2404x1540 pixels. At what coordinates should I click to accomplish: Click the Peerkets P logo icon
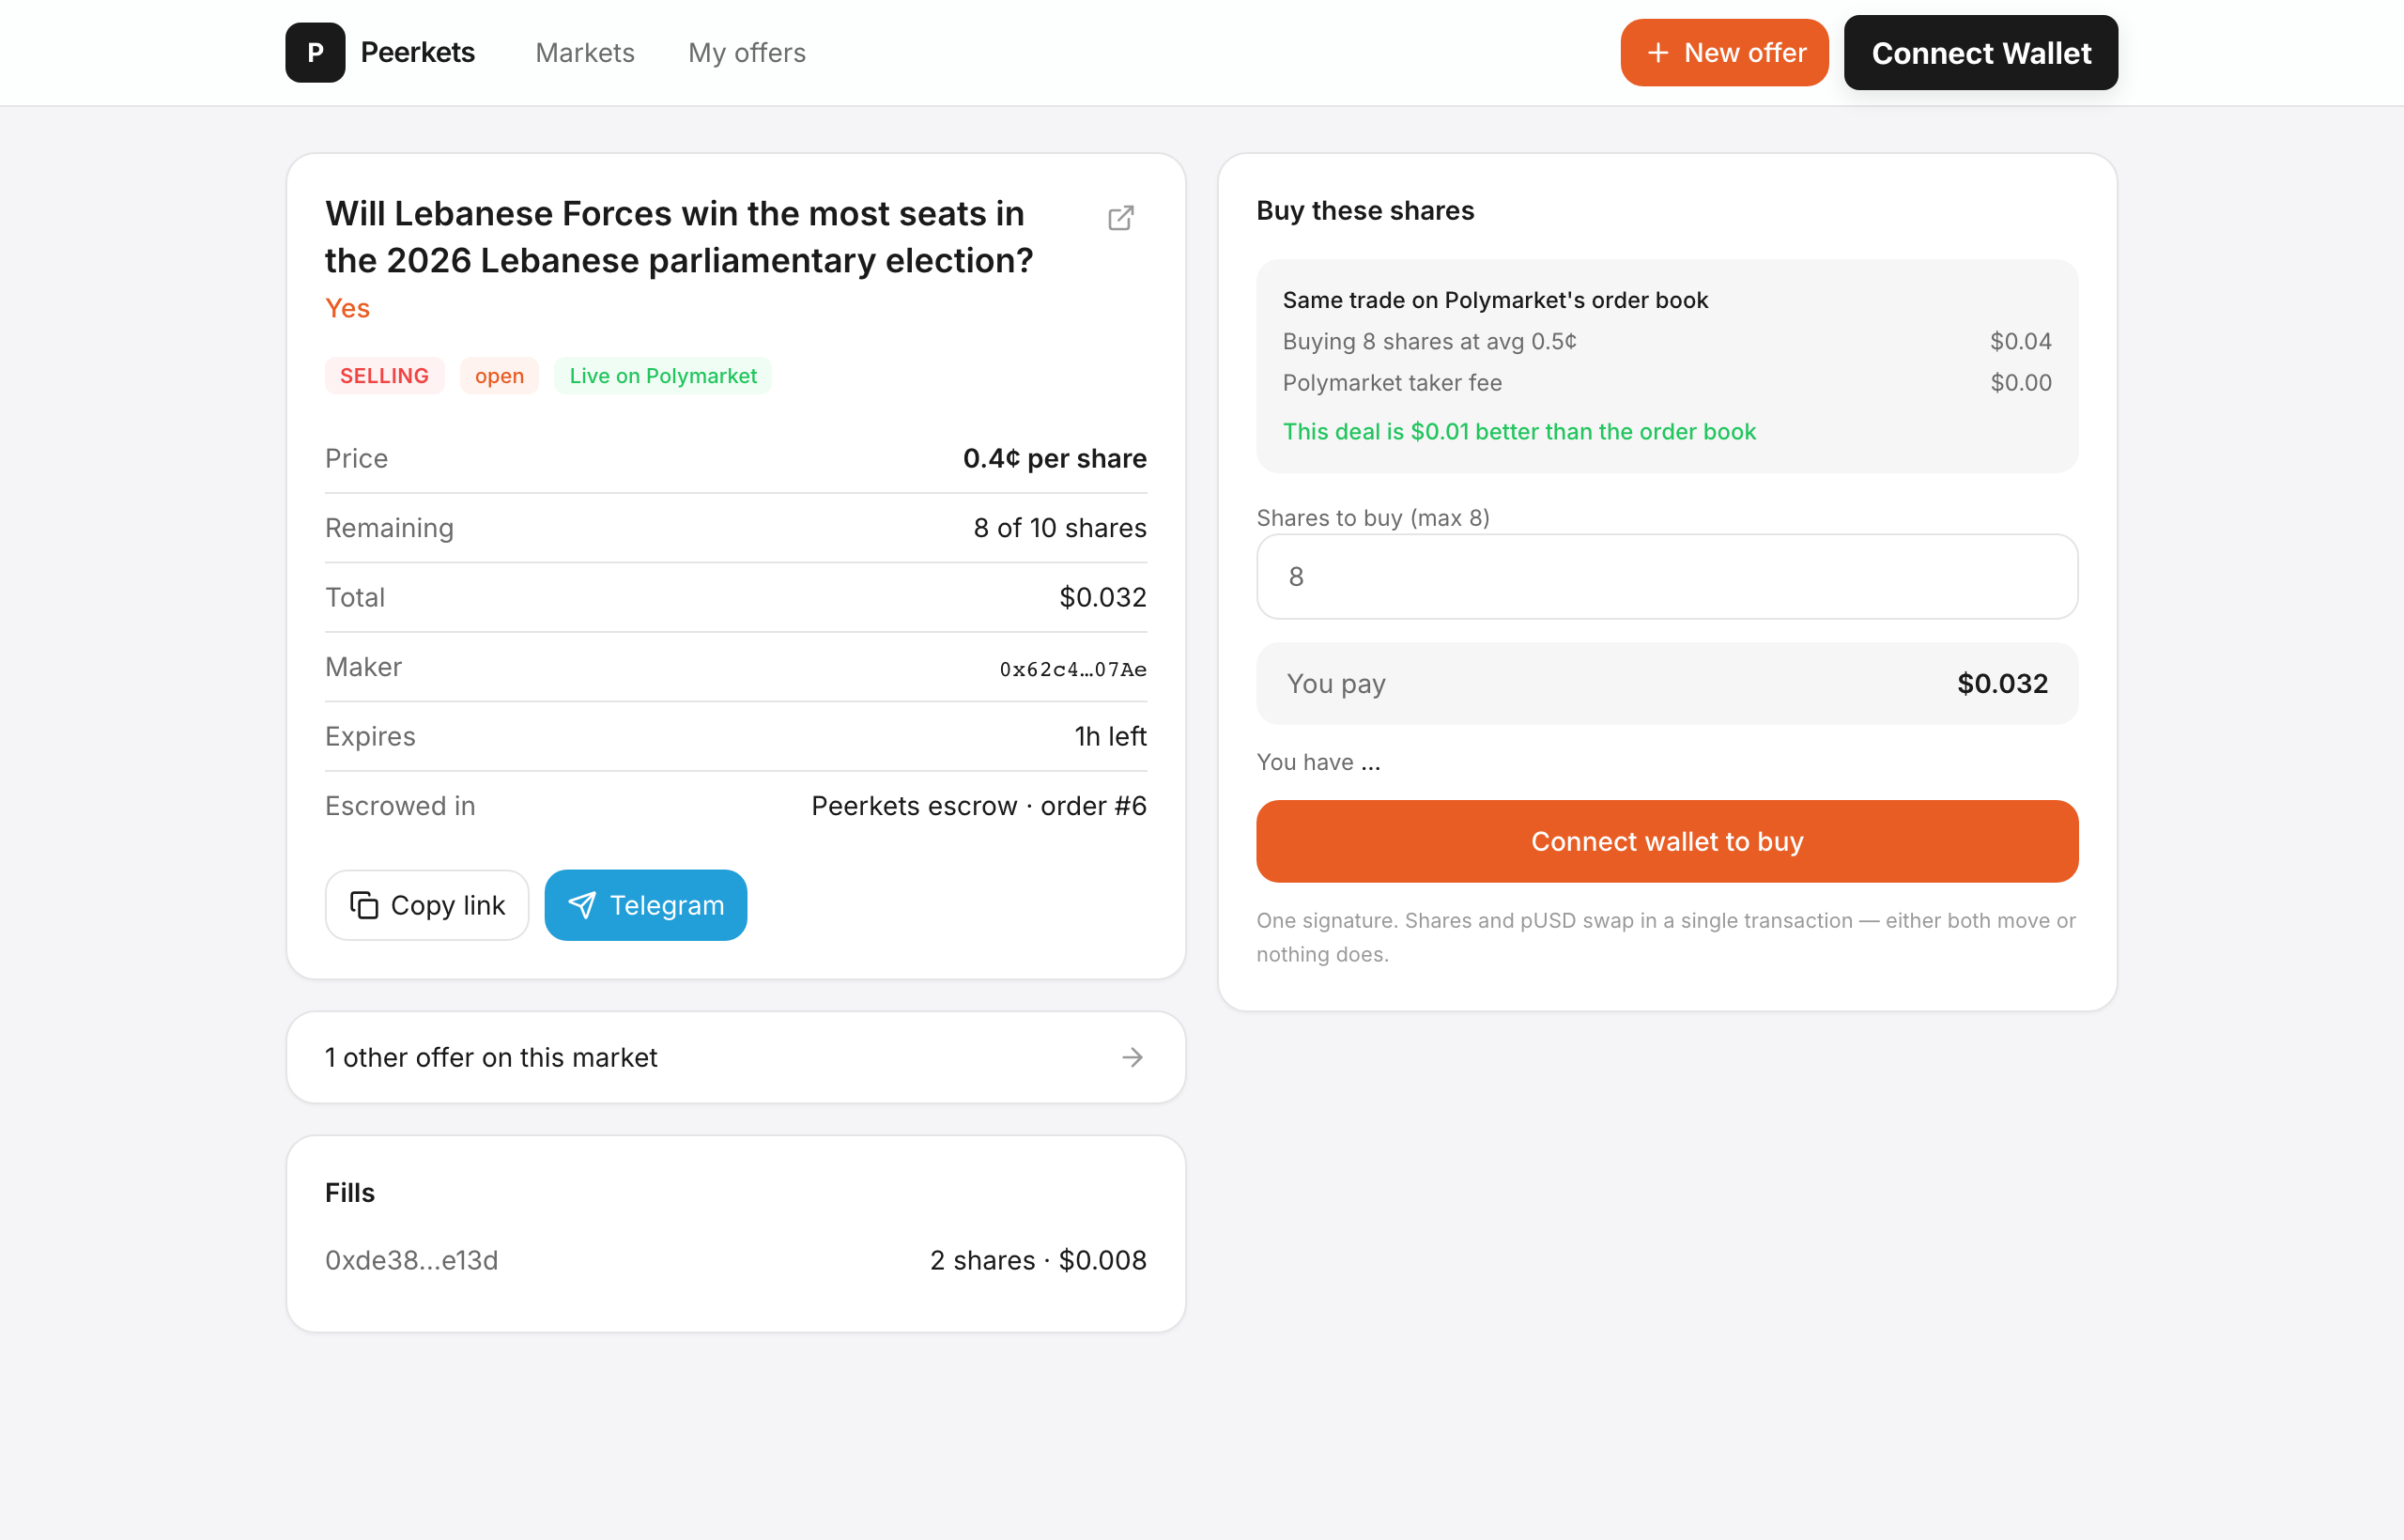click(315, 52)
